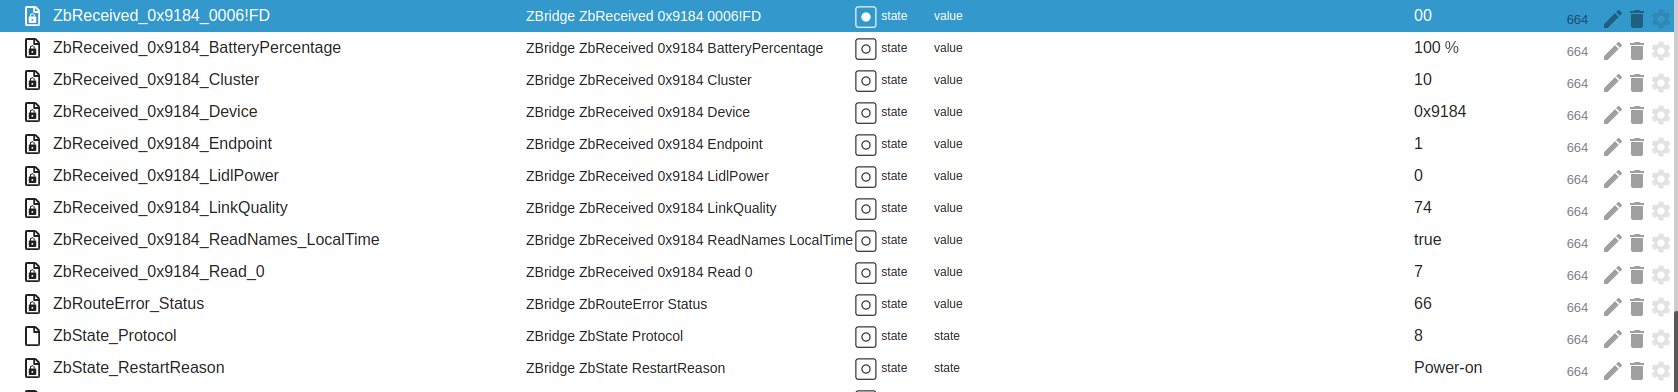Delete the LinkQuality object via trash icon
The image size is (1678, 392).
(x=1637, y=211)
